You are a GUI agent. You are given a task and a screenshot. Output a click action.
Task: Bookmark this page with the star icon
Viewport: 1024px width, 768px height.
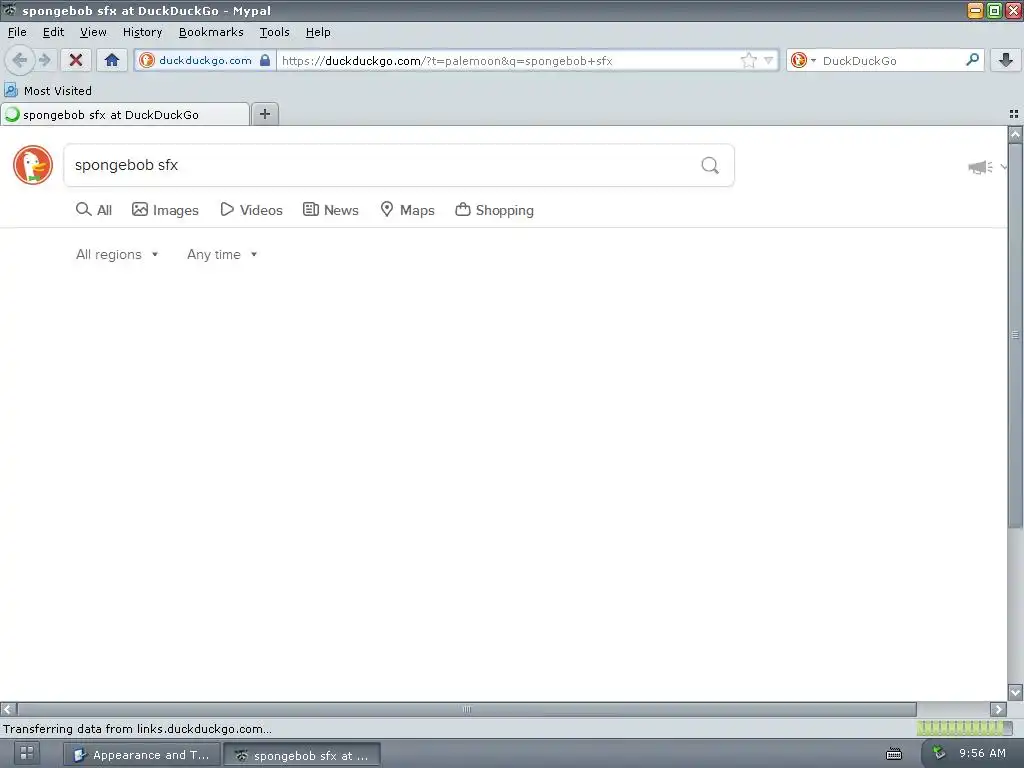(748, 60)
